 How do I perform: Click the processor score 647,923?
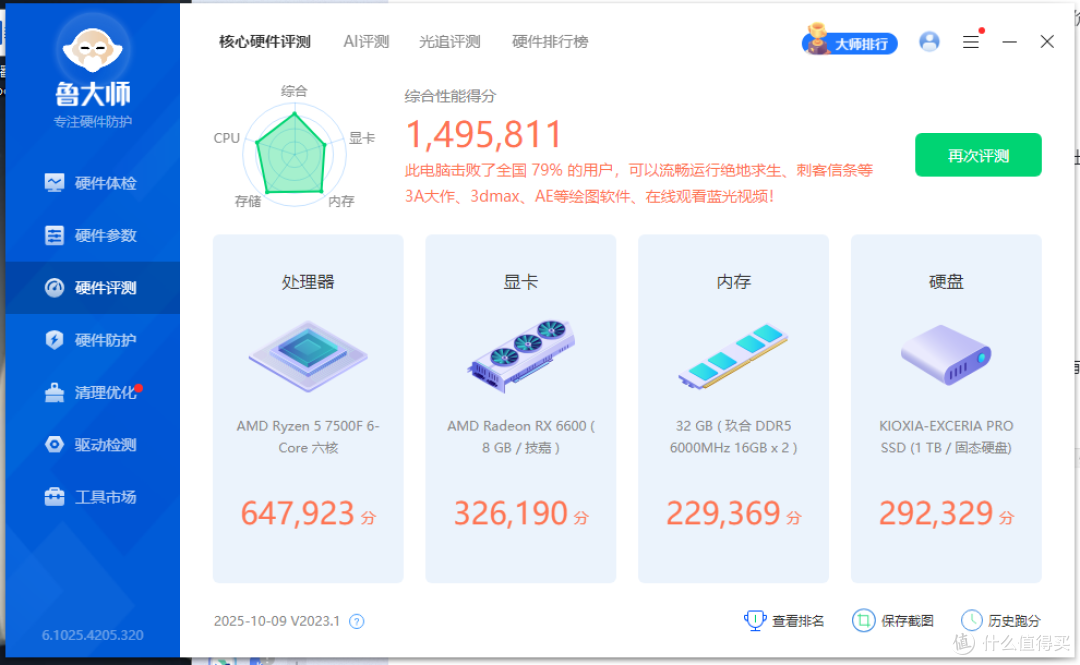[298, 513]
